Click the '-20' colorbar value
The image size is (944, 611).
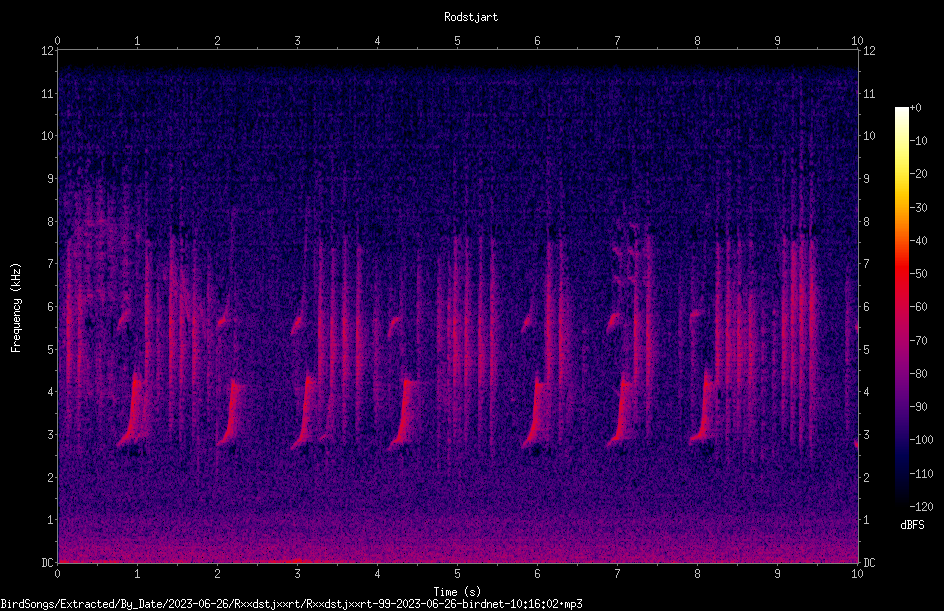click(x=919, y=173)
